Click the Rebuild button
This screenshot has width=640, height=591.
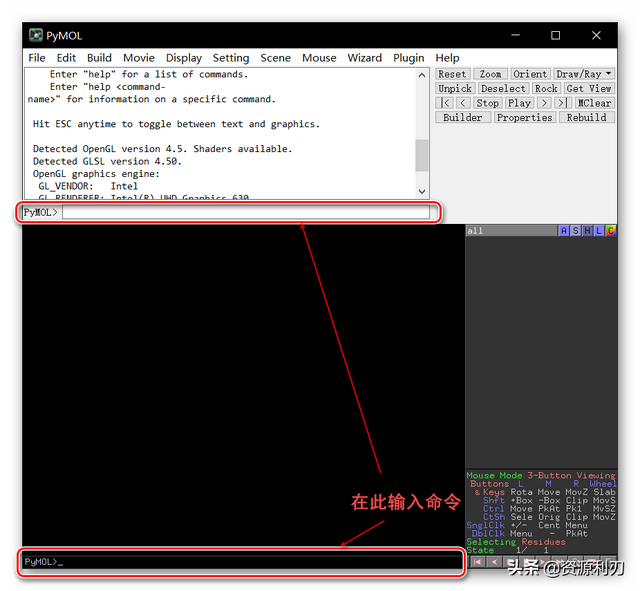586,118
